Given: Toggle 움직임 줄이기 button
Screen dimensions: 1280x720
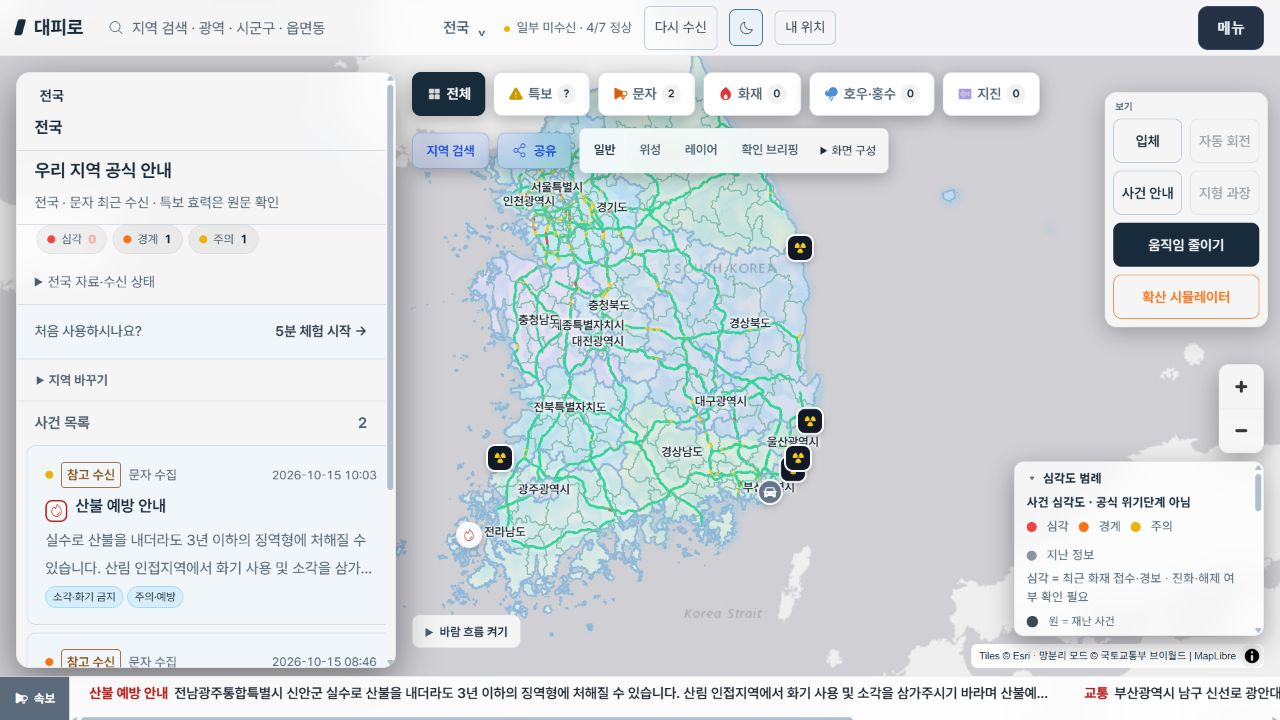Looking at the screenshot, I should pos(1186,245).
